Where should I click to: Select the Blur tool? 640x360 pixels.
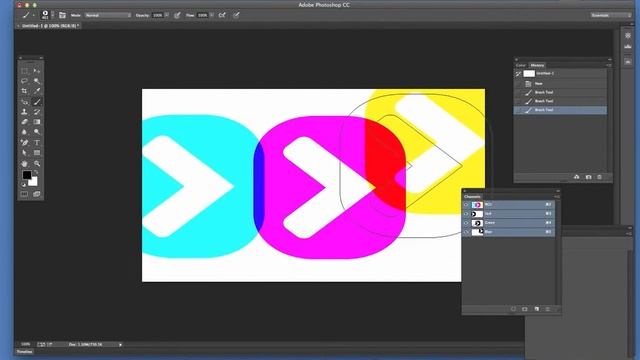(x=24, y=132)
